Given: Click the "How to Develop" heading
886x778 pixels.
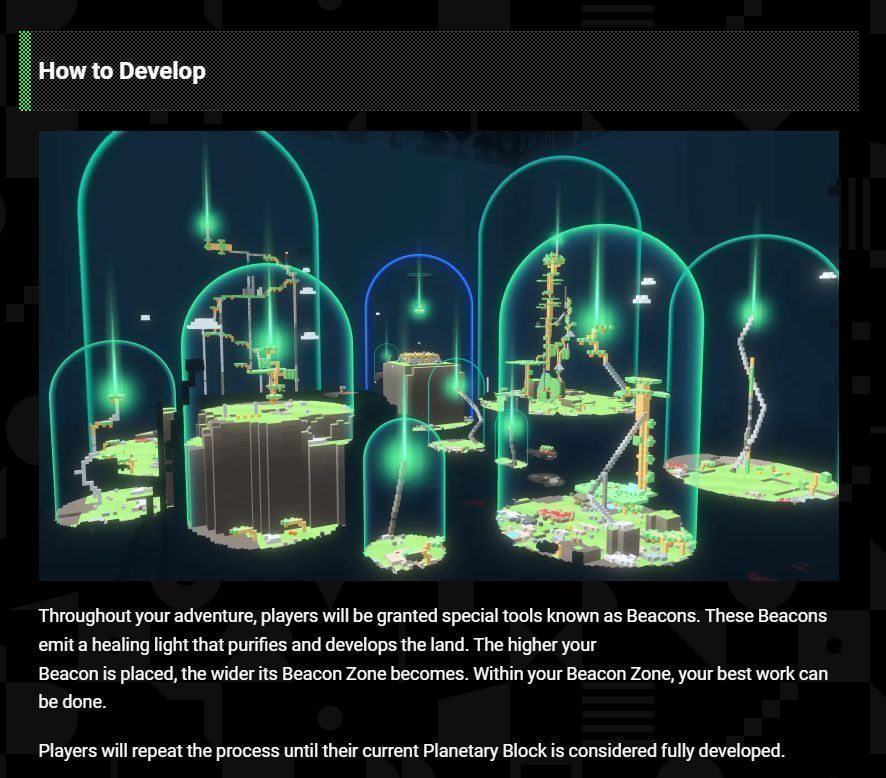Looking at the screenshot, I should (122, 71).
